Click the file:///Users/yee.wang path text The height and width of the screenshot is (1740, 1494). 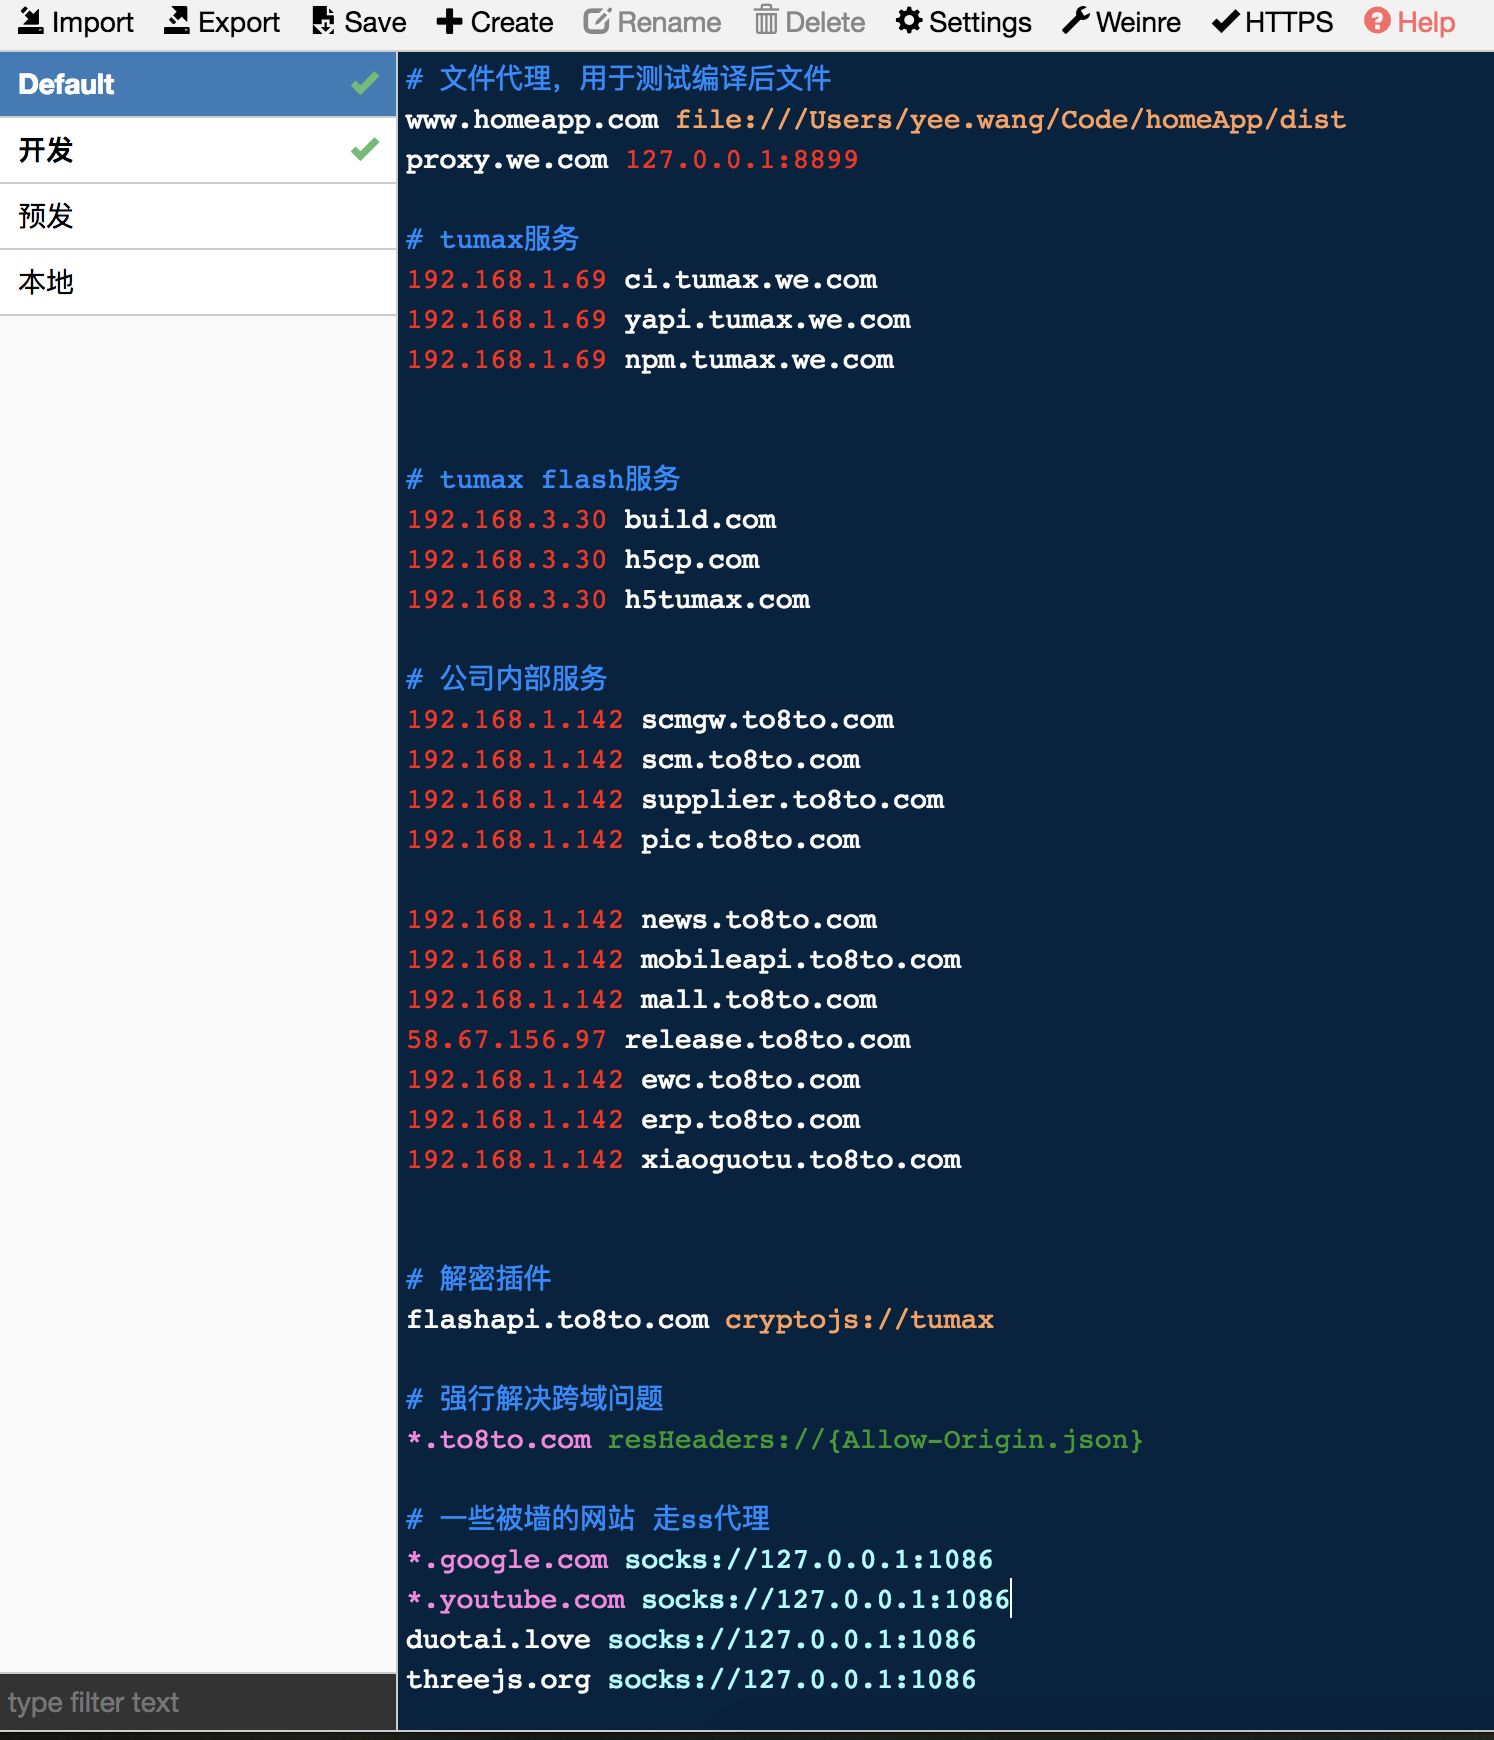pyautogui.click(x=1010, y=119)
